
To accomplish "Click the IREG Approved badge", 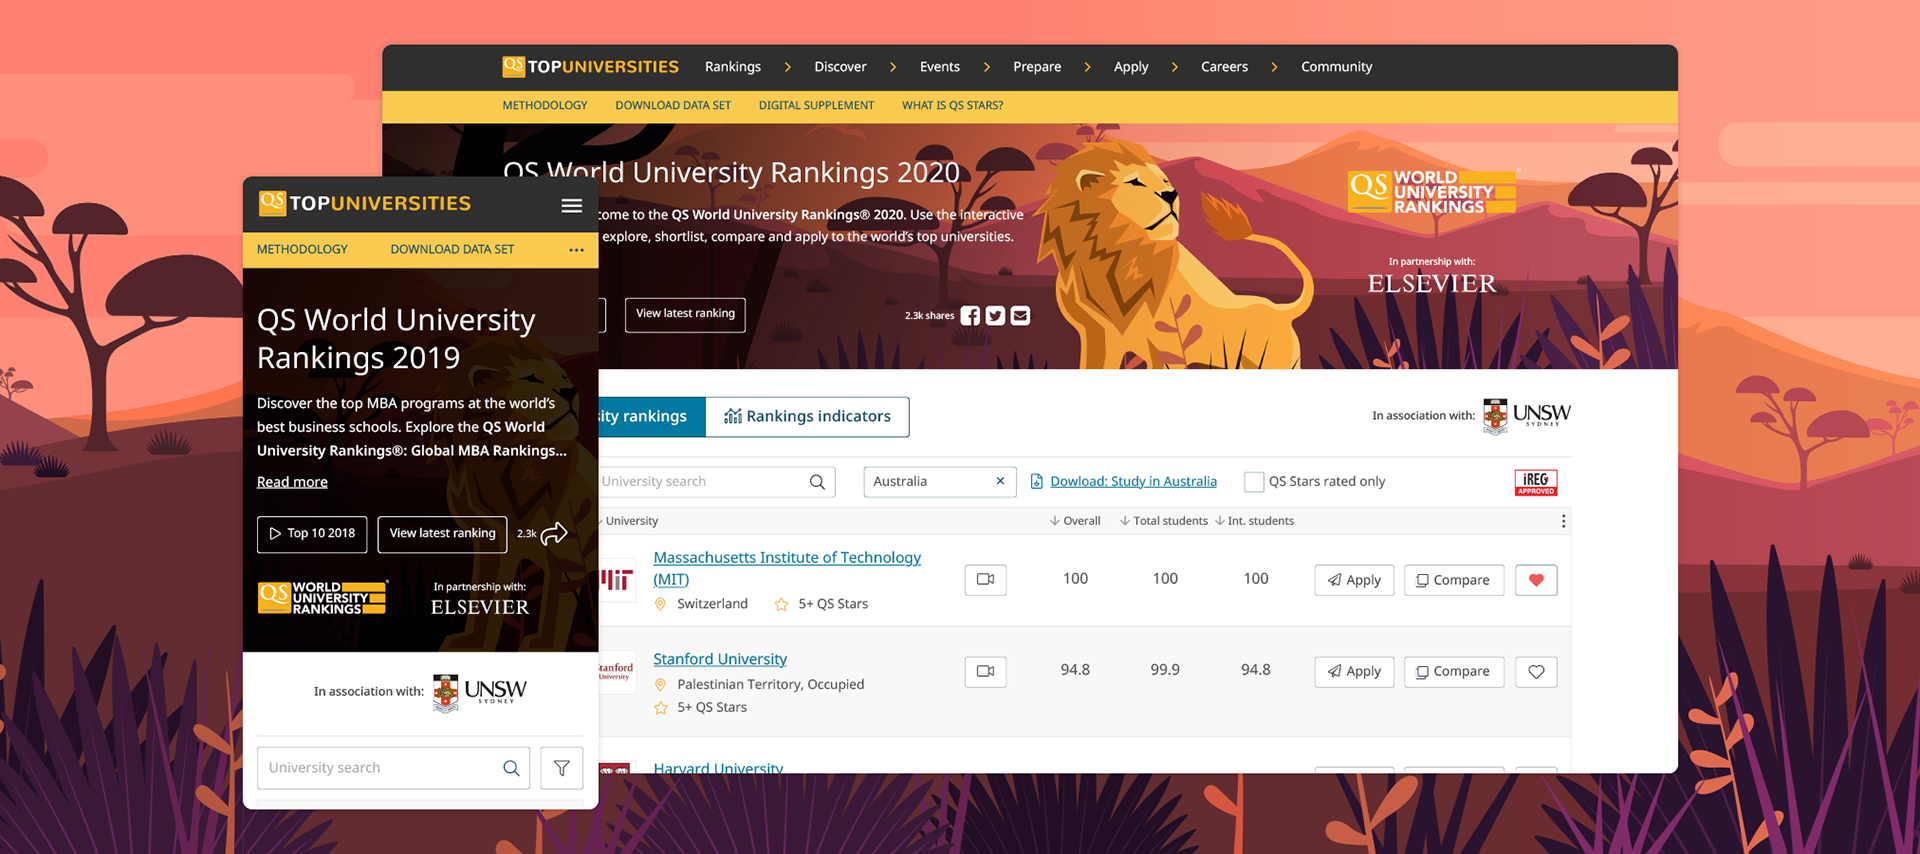I will coord(1536,482).
